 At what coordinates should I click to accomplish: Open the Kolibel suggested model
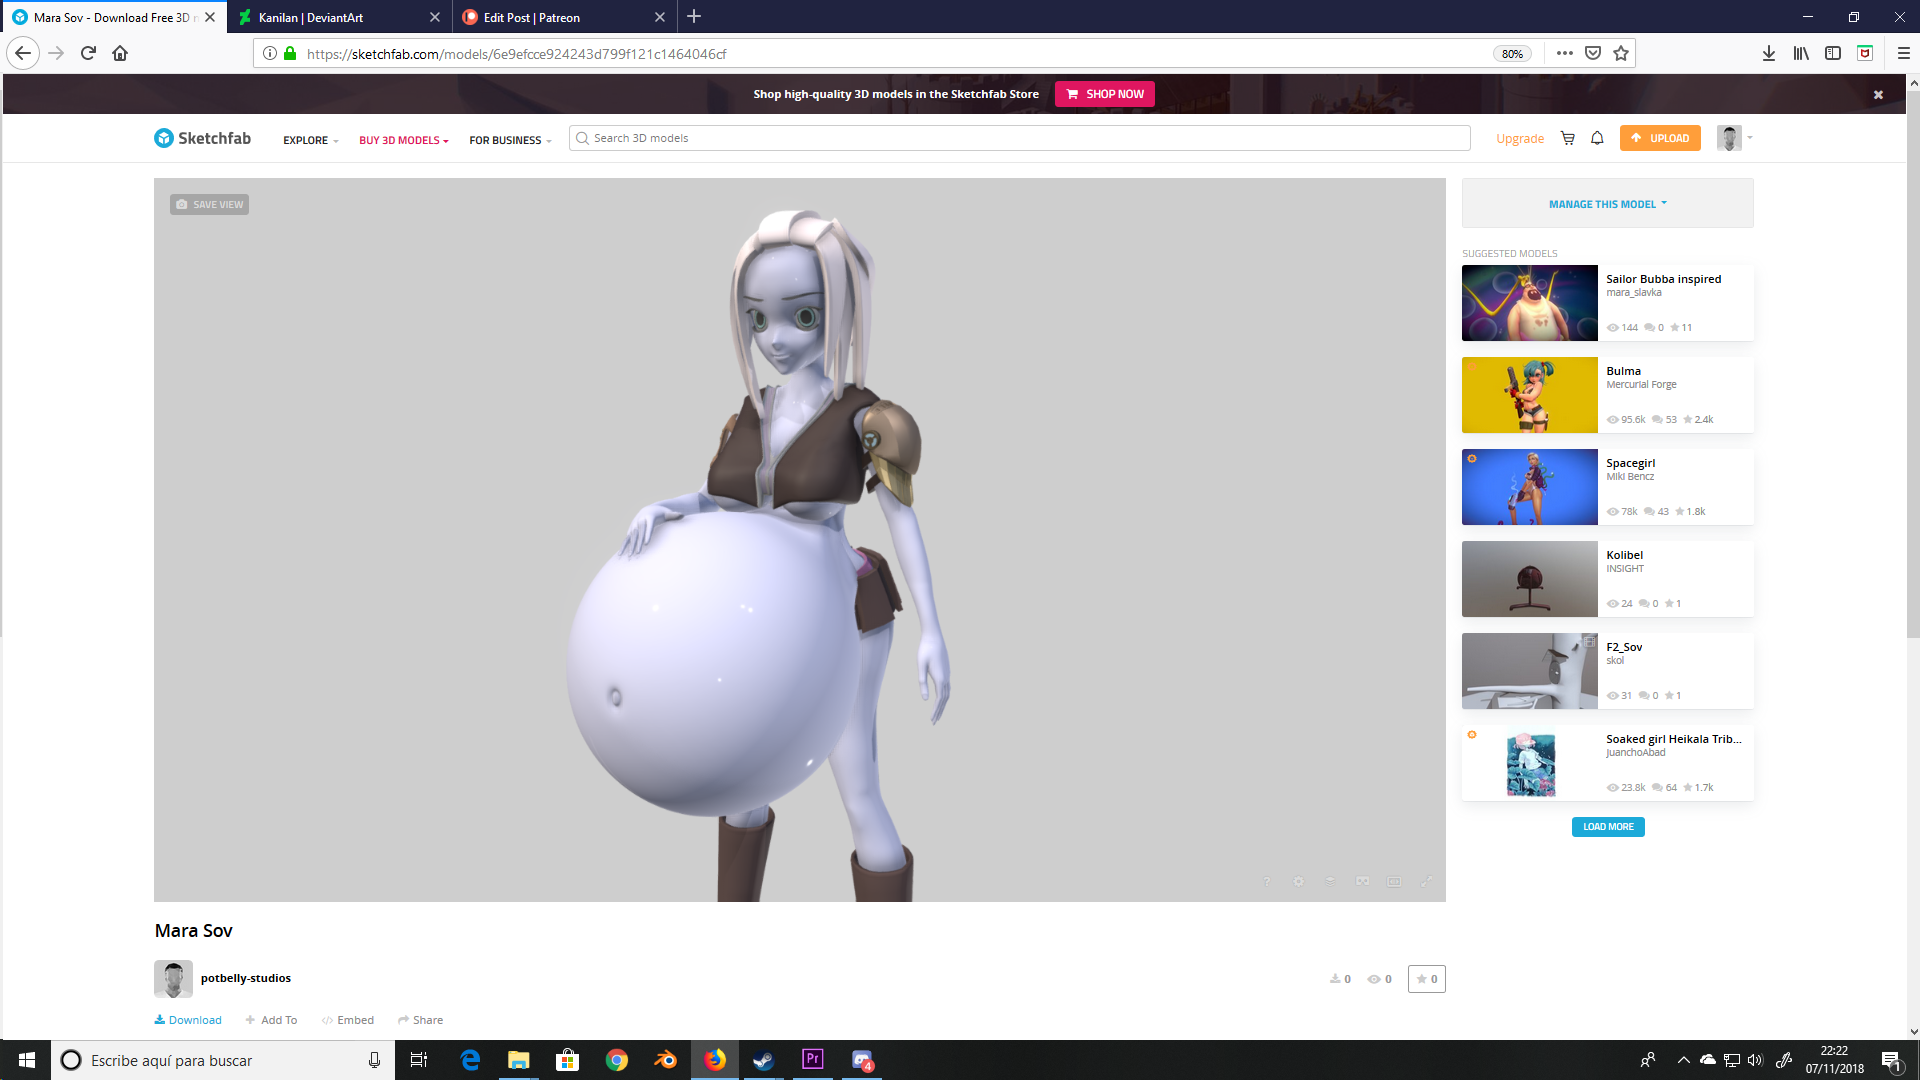(x=1607, y=579)
